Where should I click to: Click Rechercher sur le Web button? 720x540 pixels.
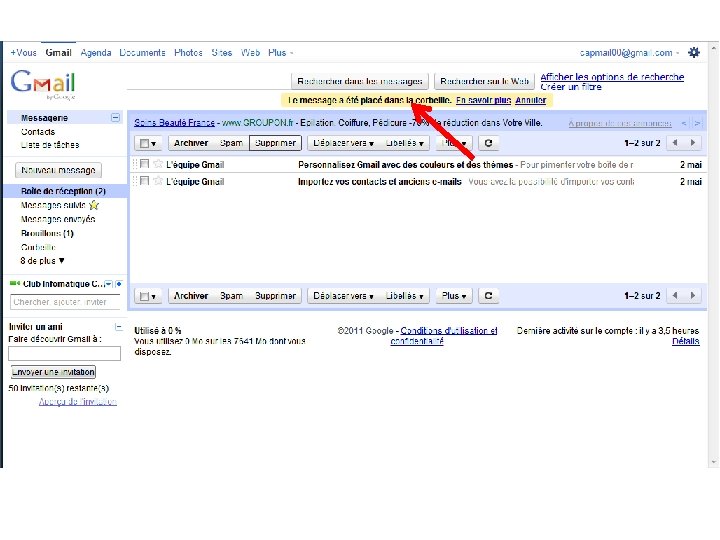tap(484, 81)
